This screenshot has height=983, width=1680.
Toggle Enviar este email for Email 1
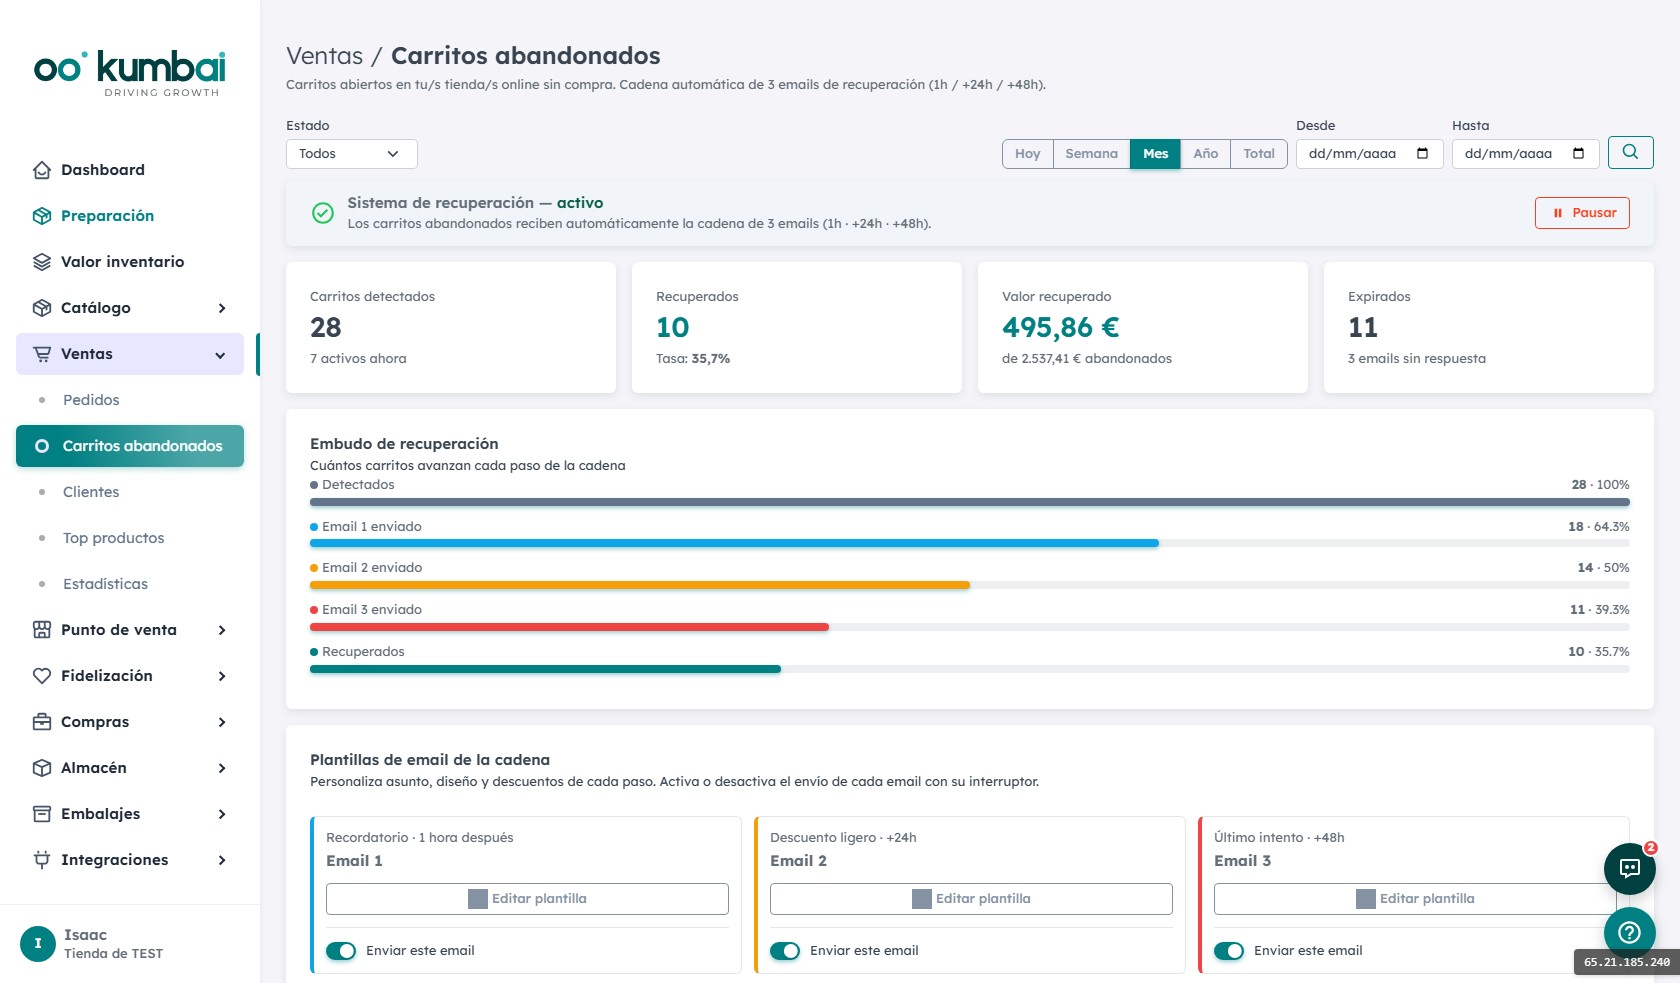(x=341, y=951)
